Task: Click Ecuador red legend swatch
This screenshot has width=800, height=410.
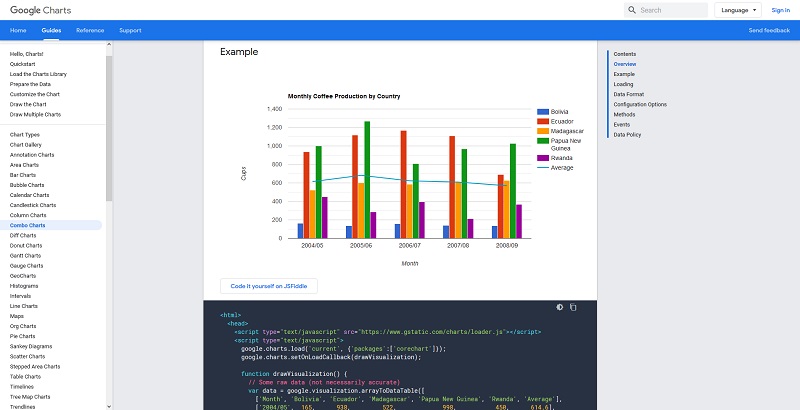Action: (x=543, y=121)
